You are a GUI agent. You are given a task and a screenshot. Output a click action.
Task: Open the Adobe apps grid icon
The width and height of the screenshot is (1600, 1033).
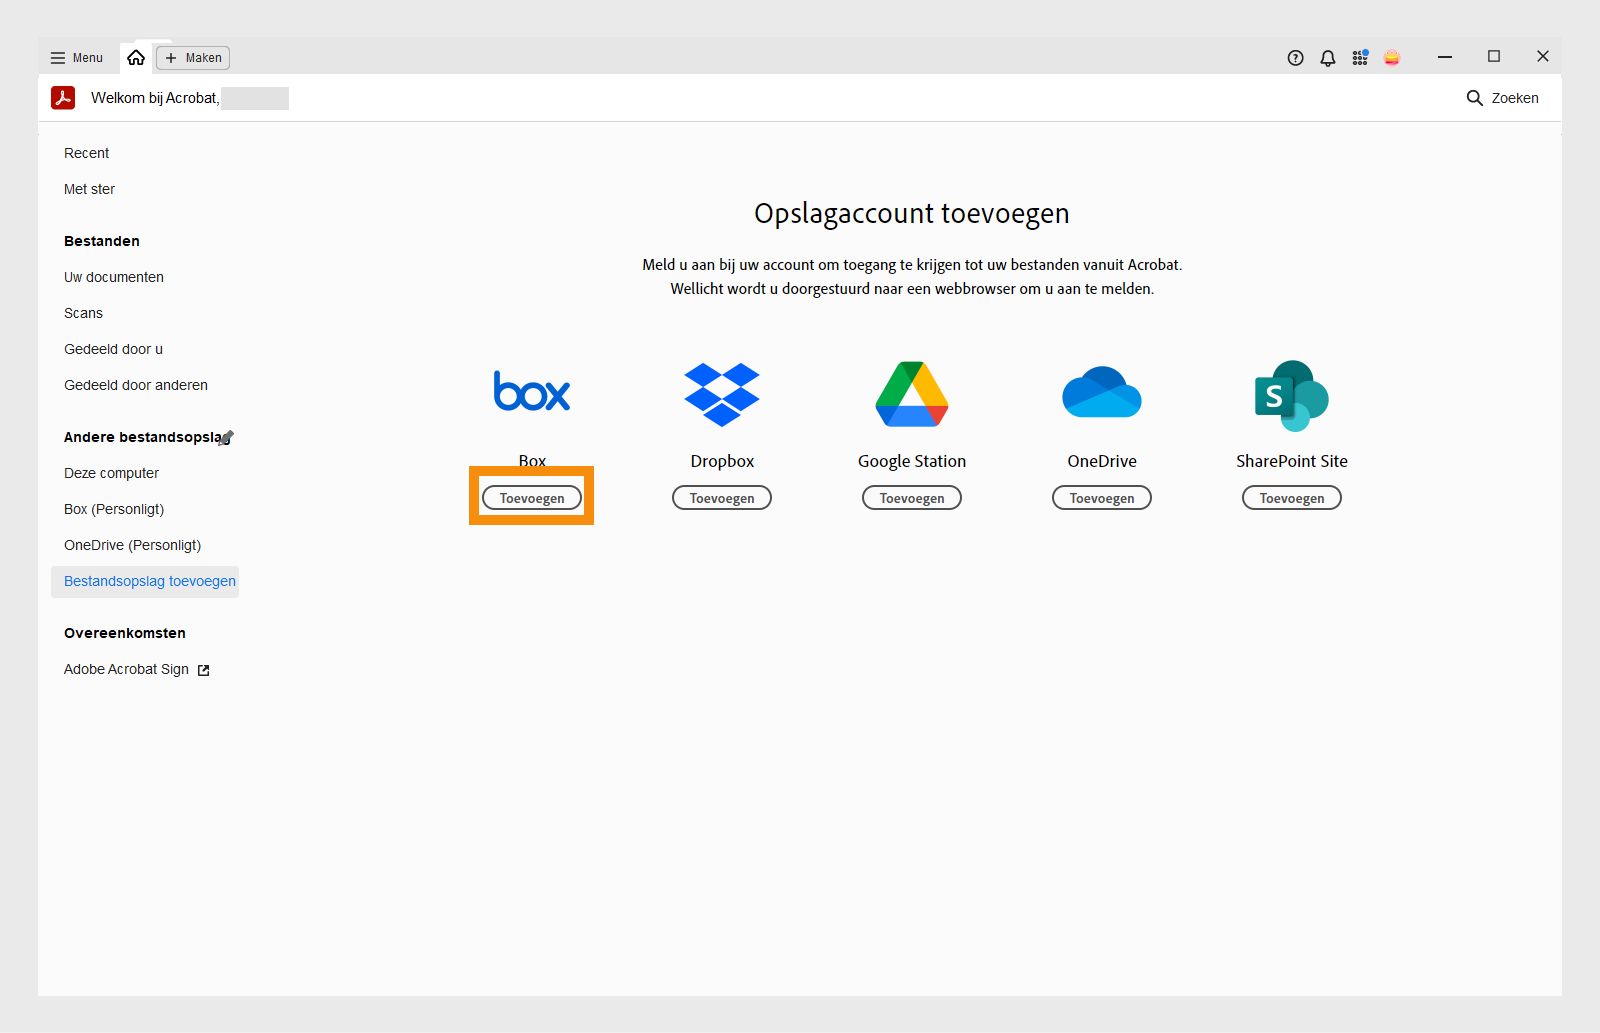tap(1360, 57)
